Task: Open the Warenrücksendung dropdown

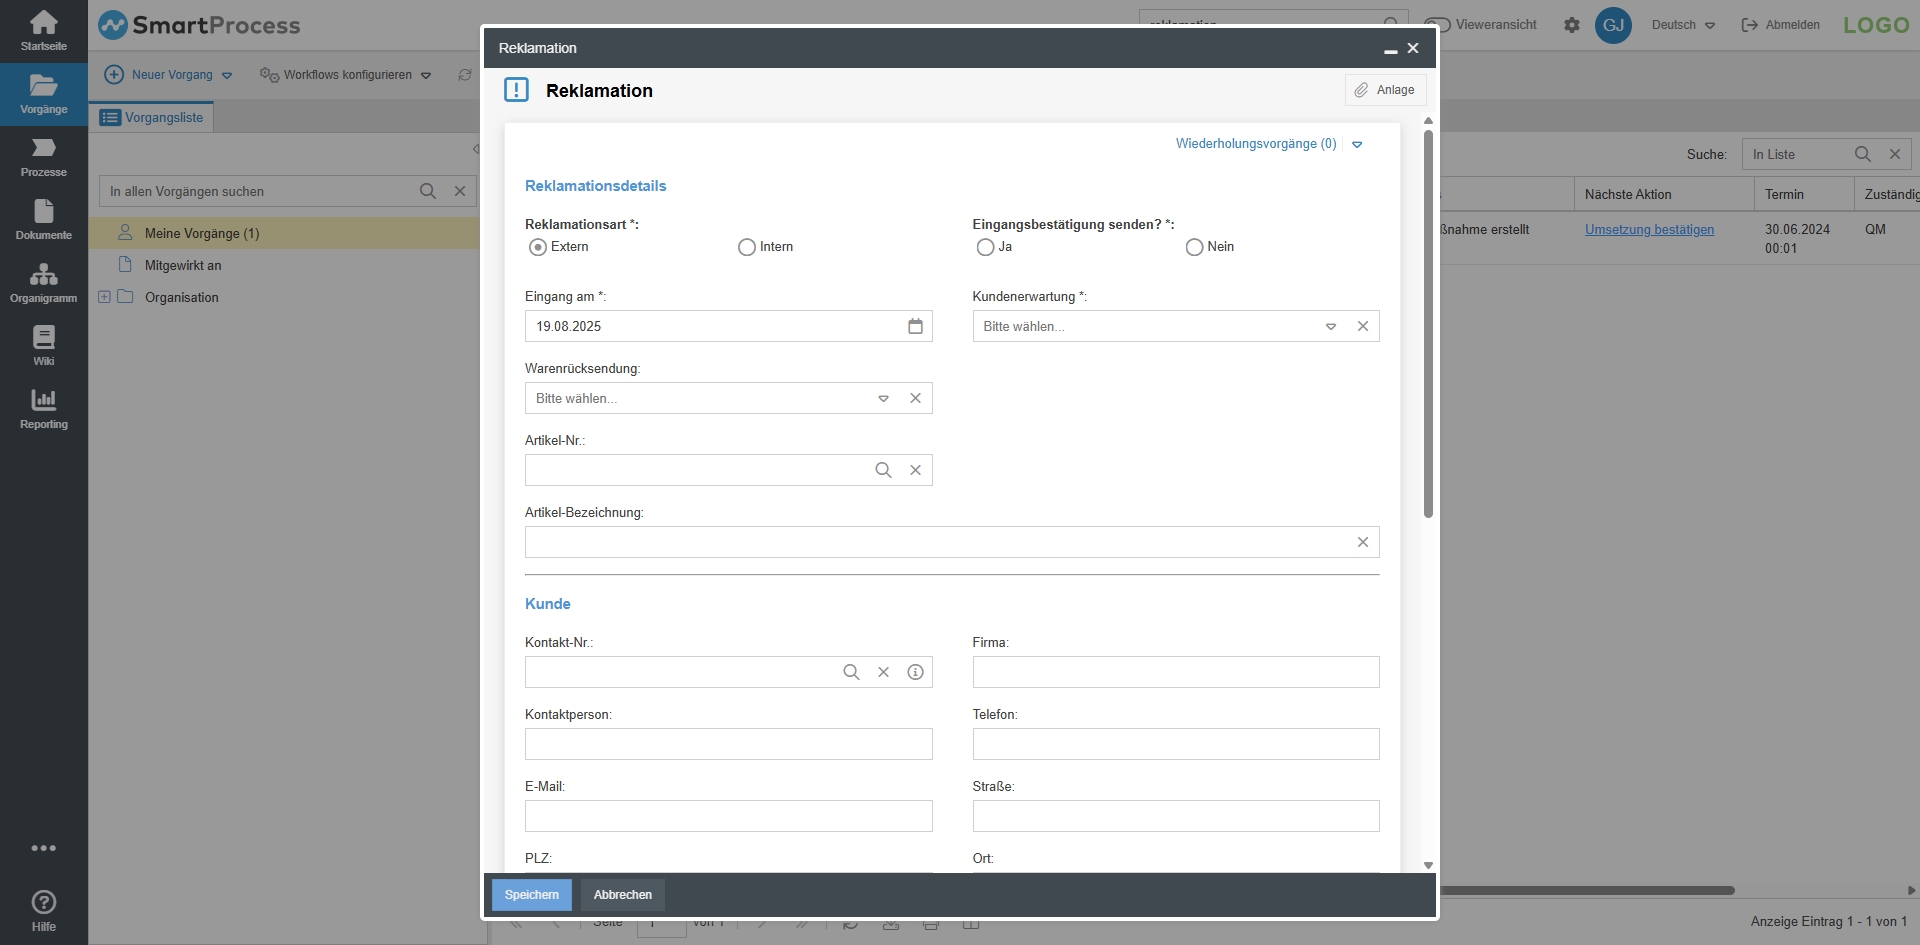Action: pyautogui.click(x=883, y=398)
